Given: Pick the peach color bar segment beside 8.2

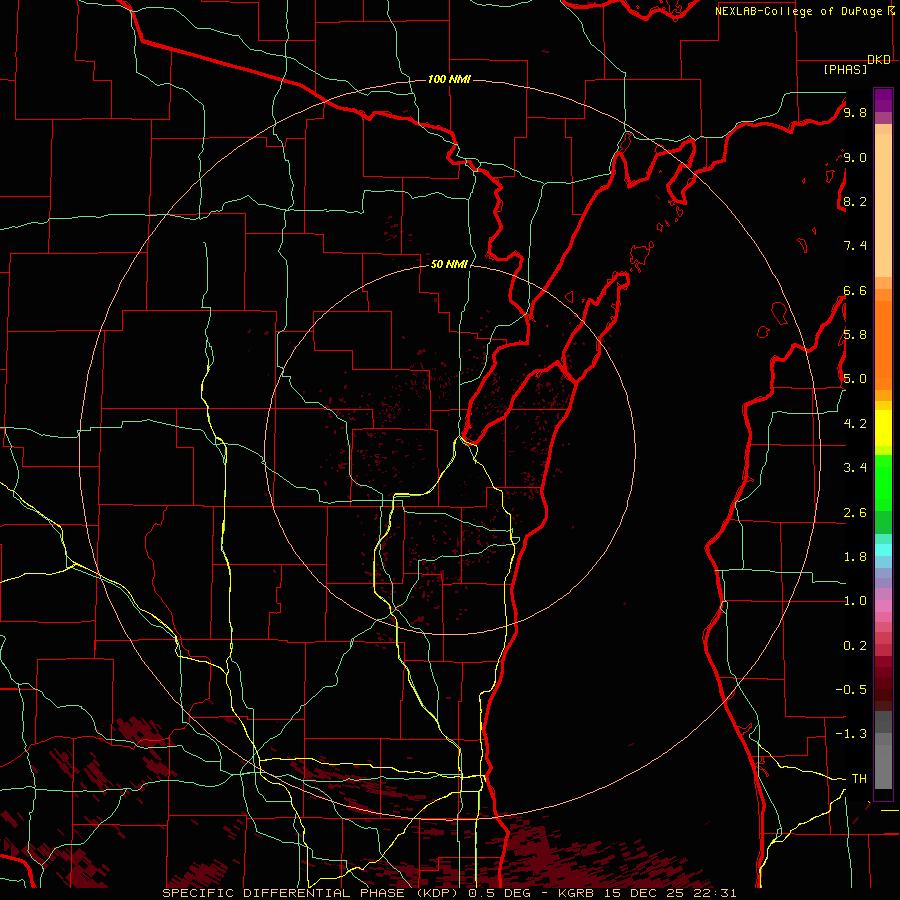Looking at the screenshot, I should [883, 205].
